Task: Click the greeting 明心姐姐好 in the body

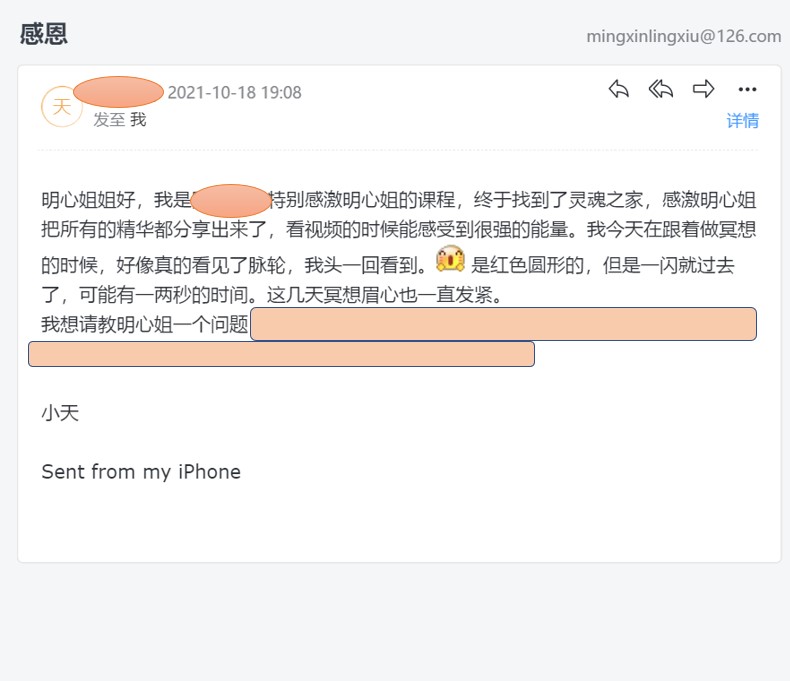Action: pyautogui.click(x=88, y=200)
